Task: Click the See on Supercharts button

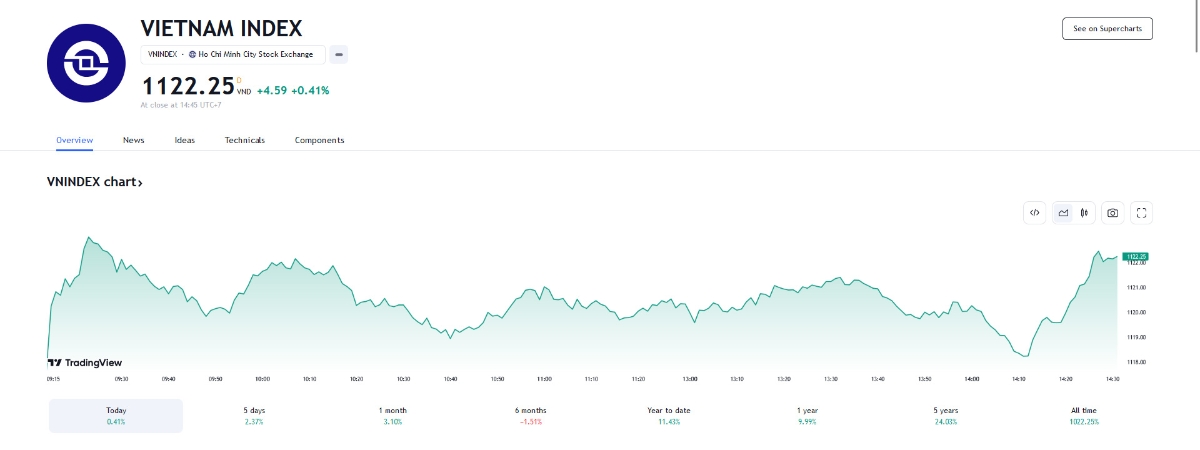Action: tap(1107, 28)
